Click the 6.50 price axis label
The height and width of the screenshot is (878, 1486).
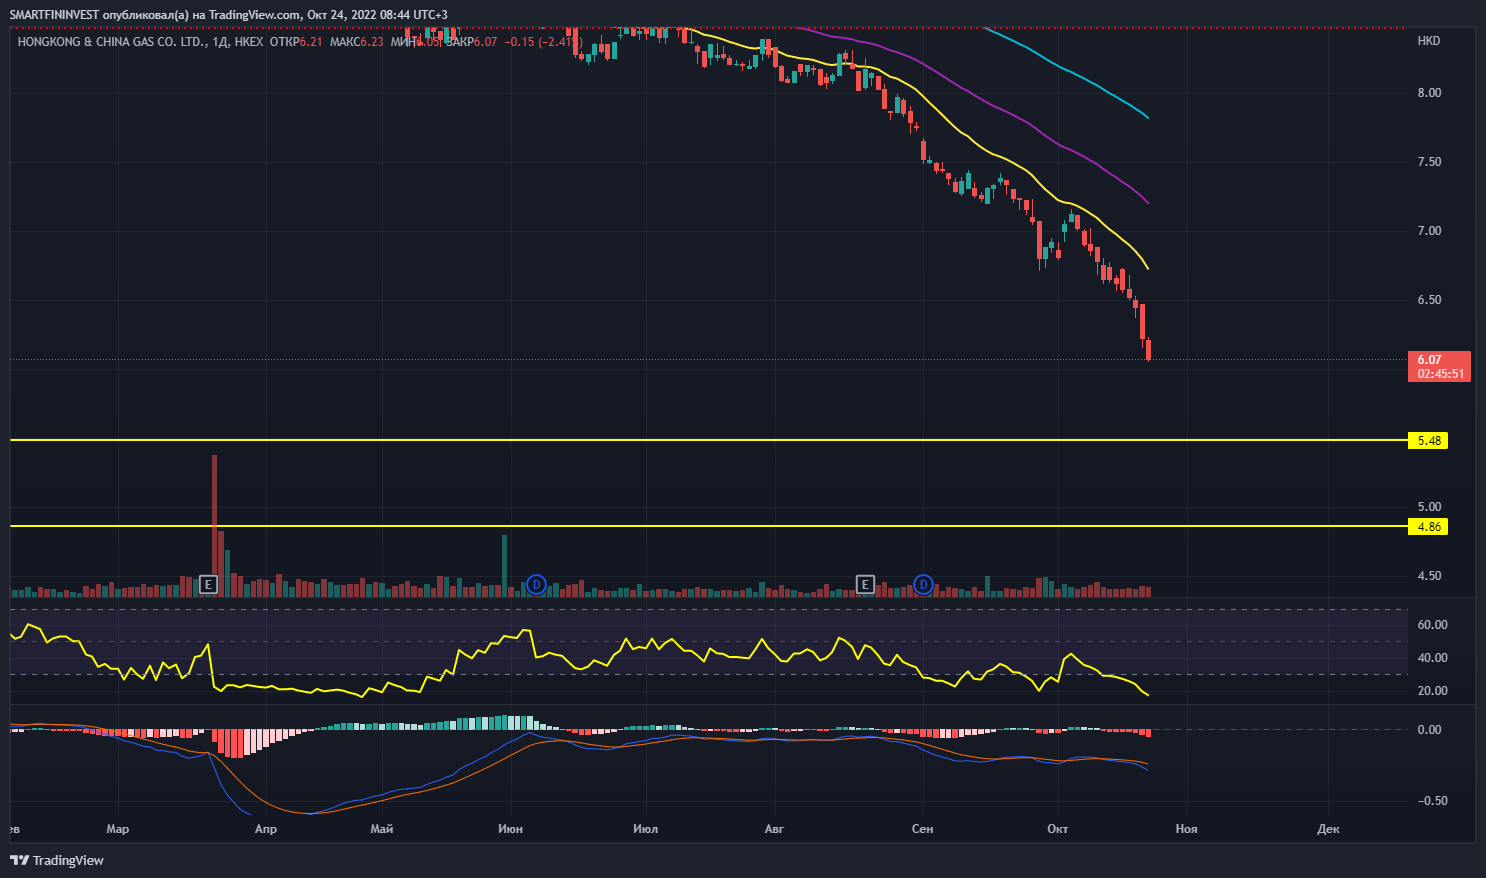1429,300
